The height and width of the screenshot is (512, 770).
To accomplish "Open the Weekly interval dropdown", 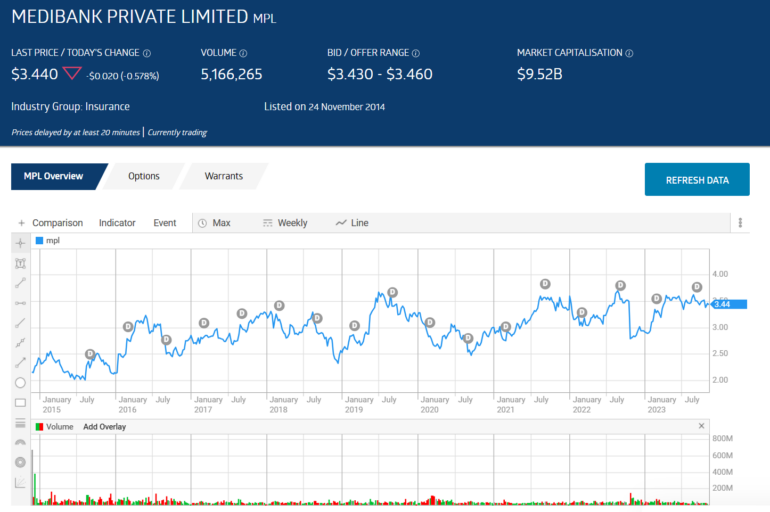I will tap(285, 223).
